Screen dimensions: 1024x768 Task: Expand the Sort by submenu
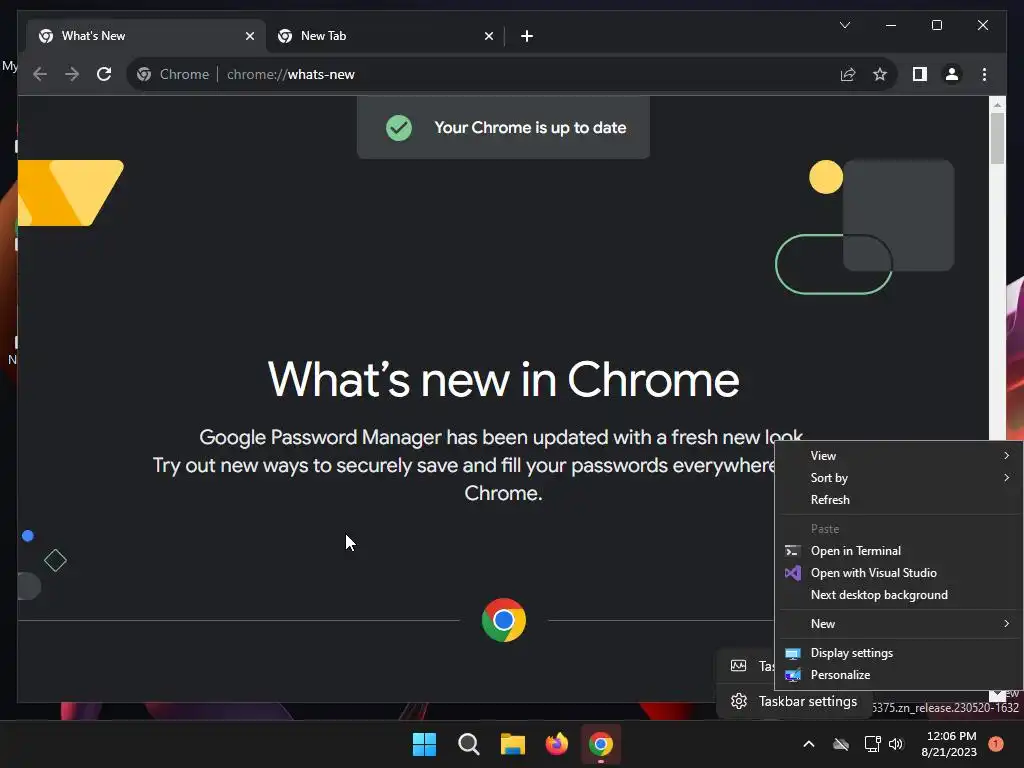[898, 478]
